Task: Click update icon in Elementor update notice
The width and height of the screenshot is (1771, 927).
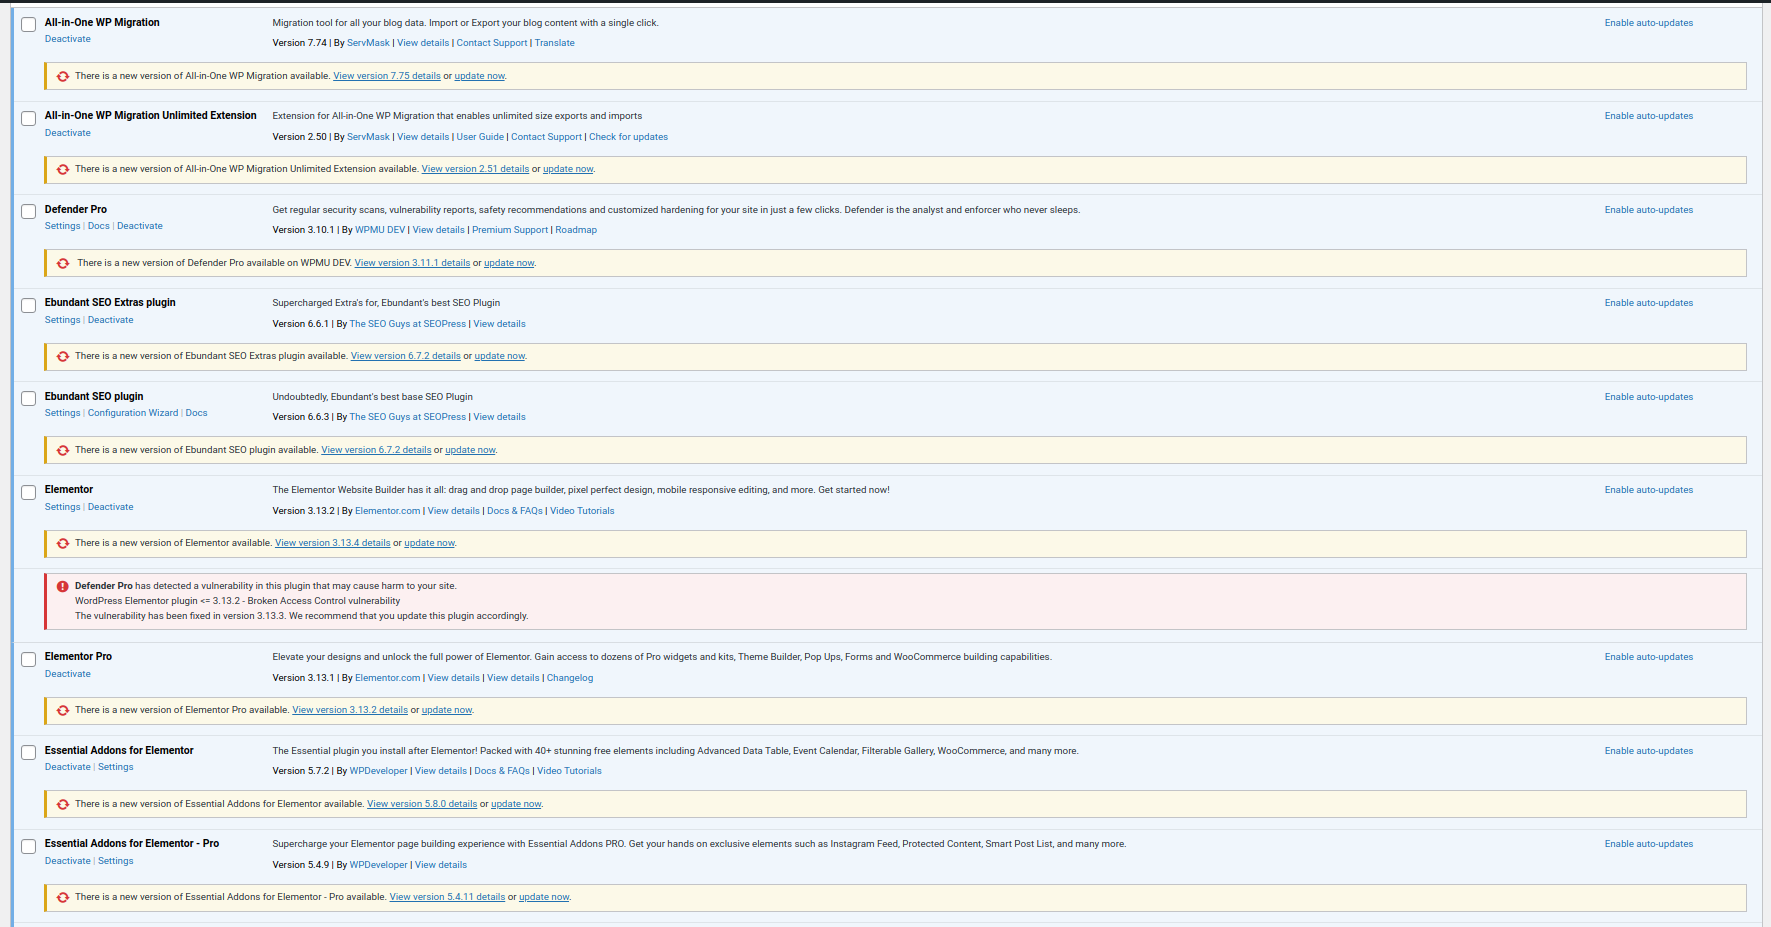Action: [x=63, y=543]
